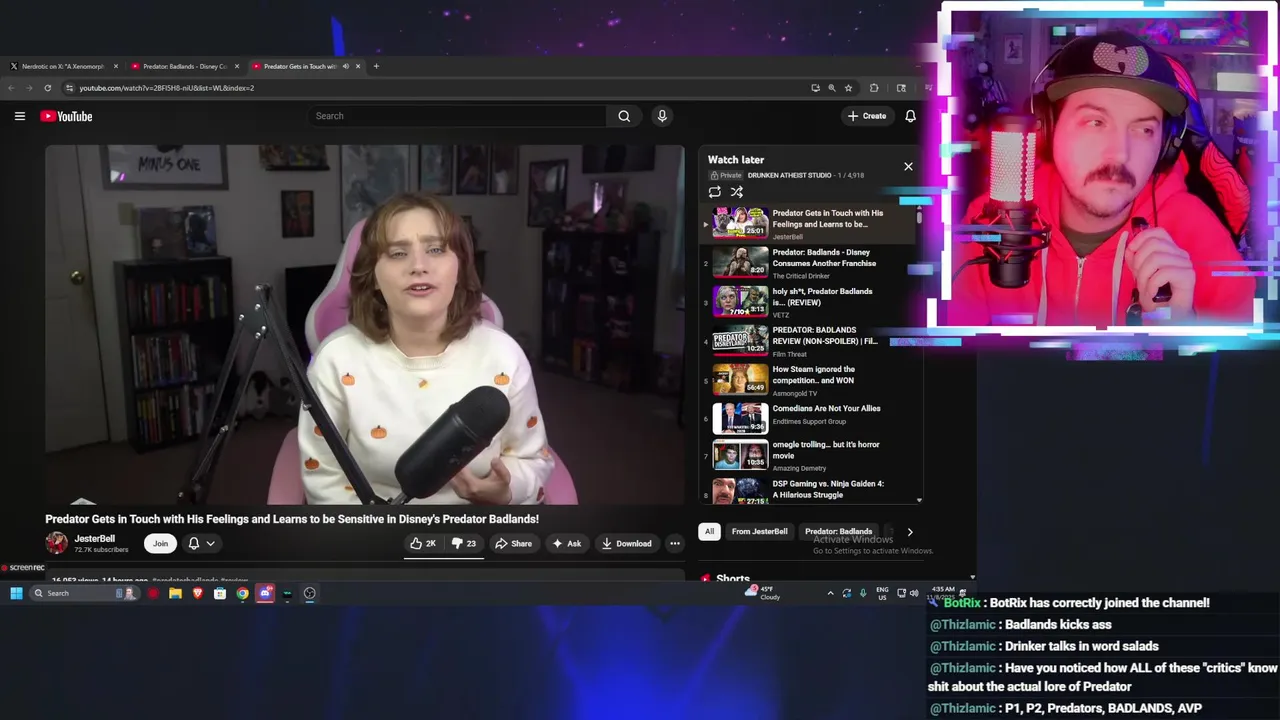1280x720 pixels.
Task: Click the Watch later playlist title
Action: coord(736,160)
